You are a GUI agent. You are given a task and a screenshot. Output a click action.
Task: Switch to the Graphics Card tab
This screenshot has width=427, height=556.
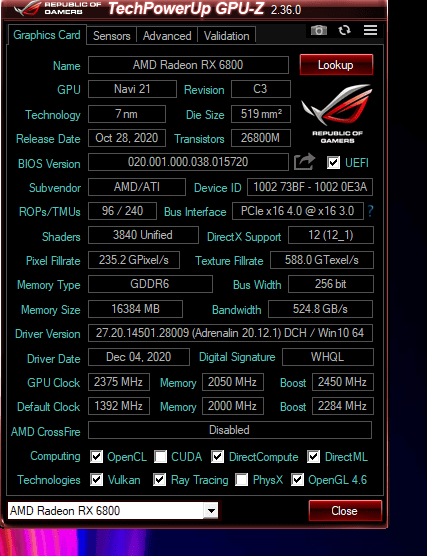47,35
